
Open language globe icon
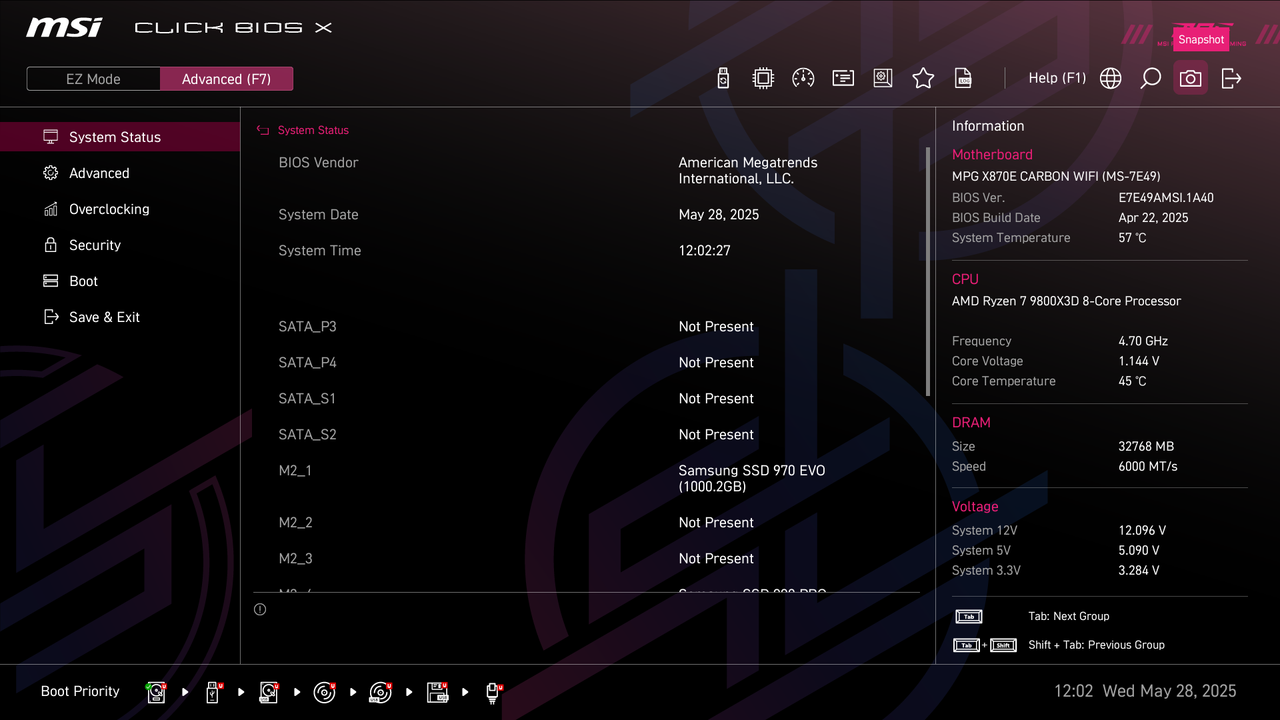pyautogui.click(x=1111, y=78)
